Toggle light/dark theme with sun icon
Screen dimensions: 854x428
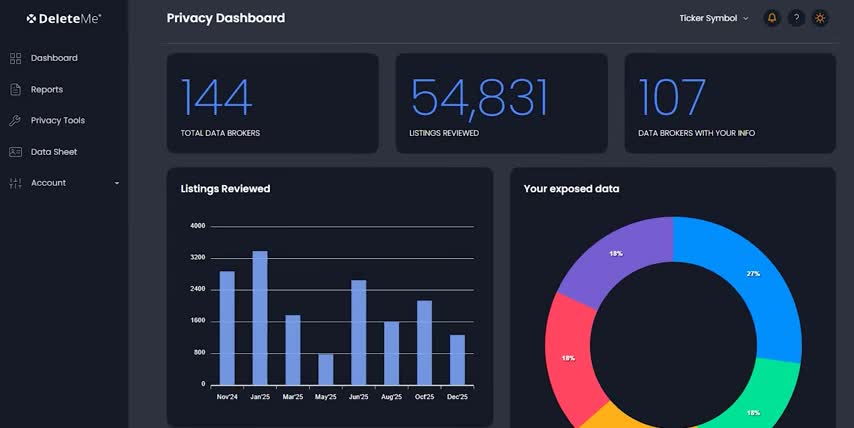(x=820, y=18)
